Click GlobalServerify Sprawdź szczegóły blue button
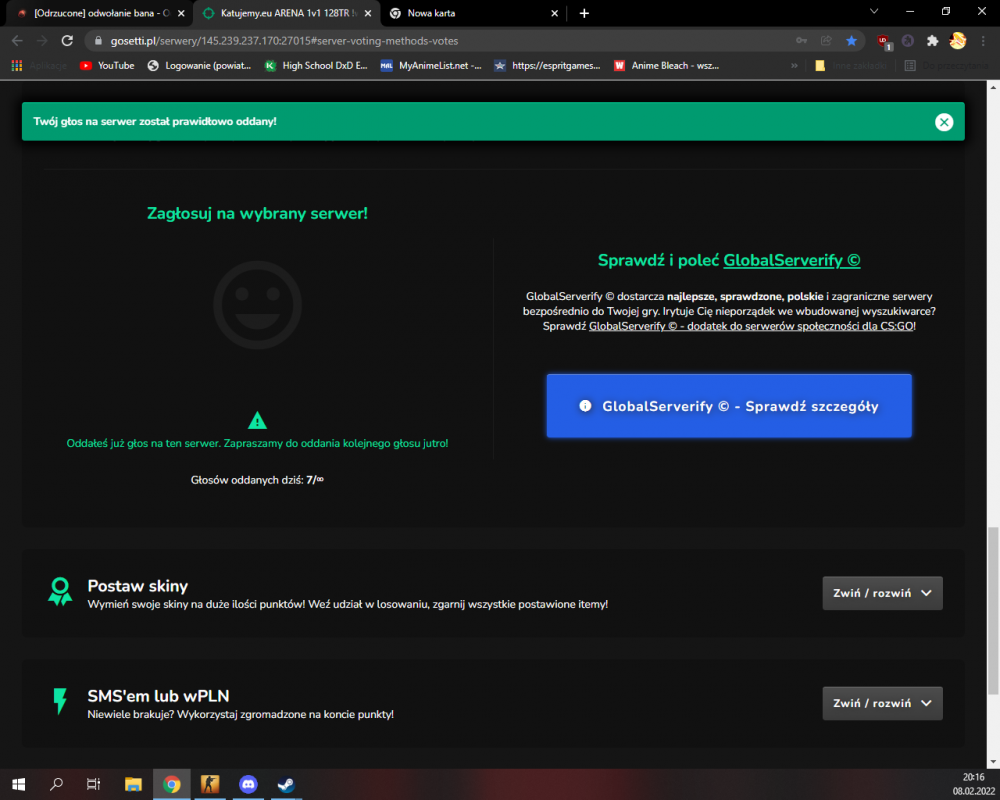This screenshot has width=1000, height=800. click(x=729, y=406)
